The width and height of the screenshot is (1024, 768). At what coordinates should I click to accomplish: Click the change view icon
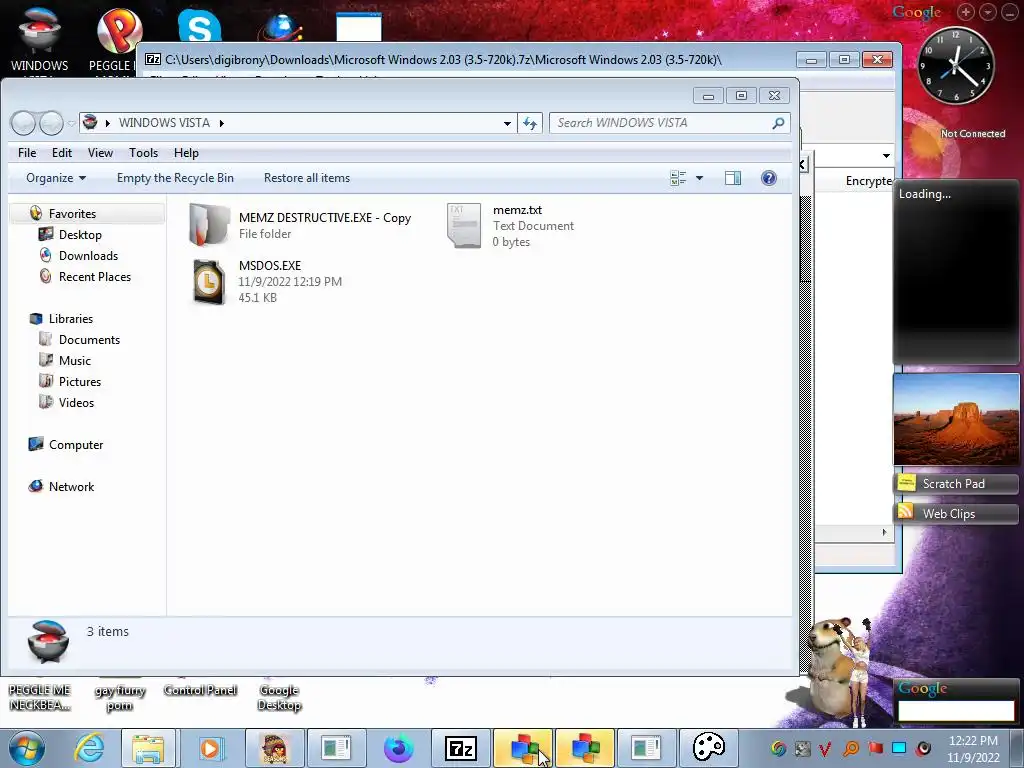click(x=678, y=178)
